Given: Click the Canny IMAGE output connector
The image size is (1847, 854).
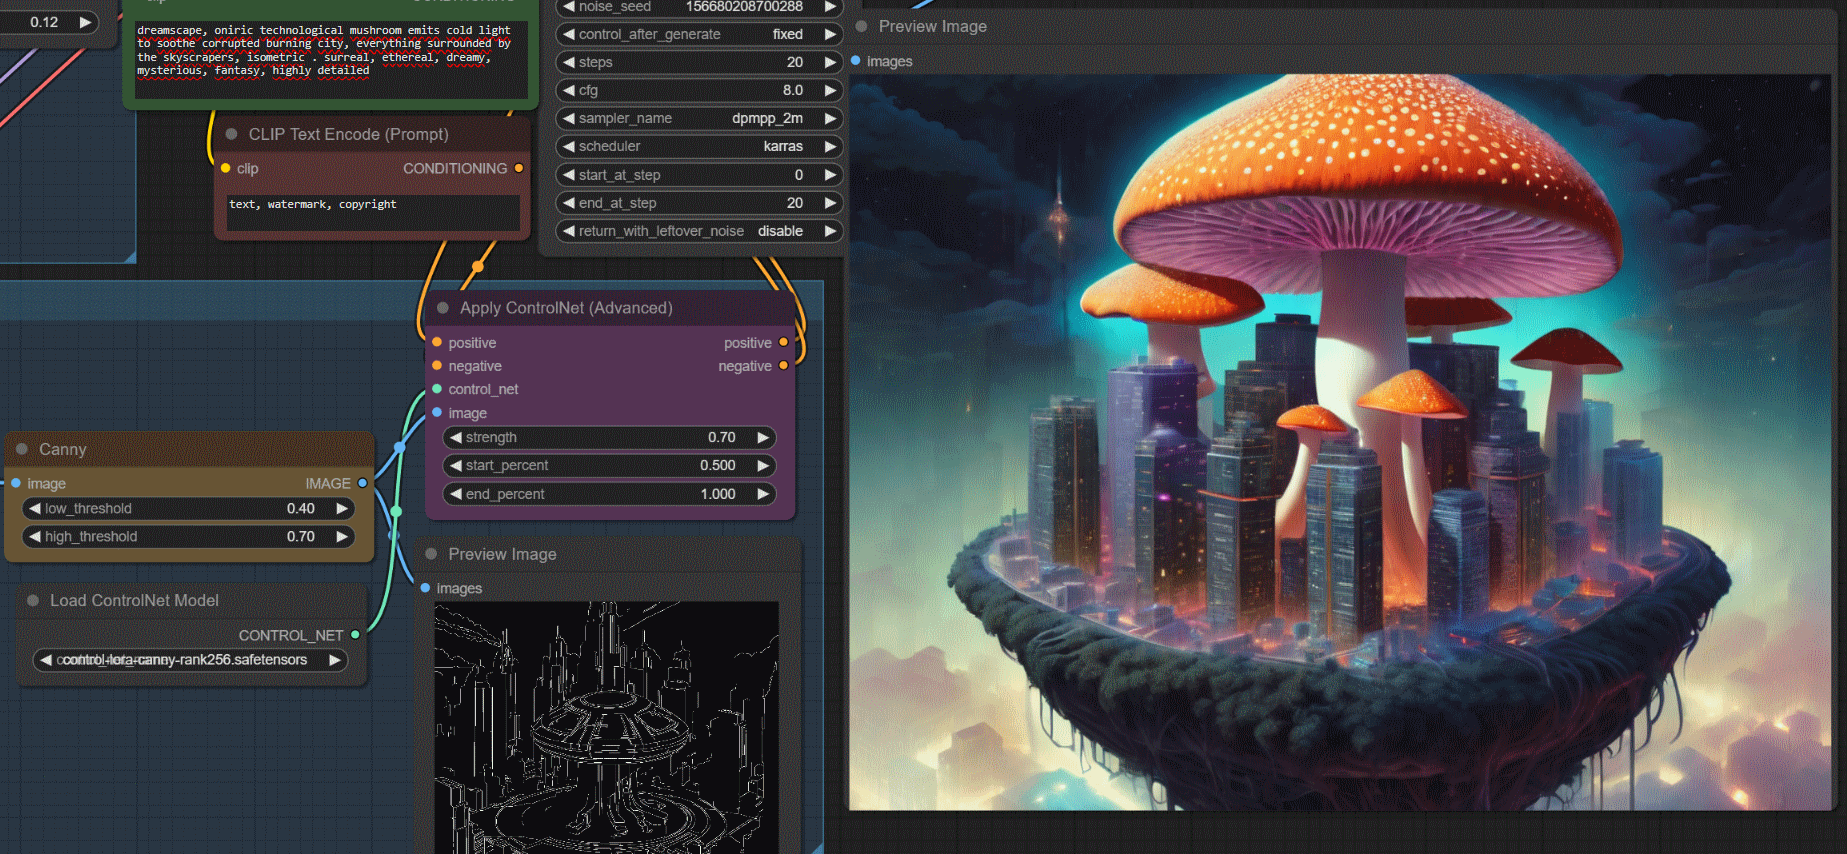Looking at the screenshot, I should point(362,483).
